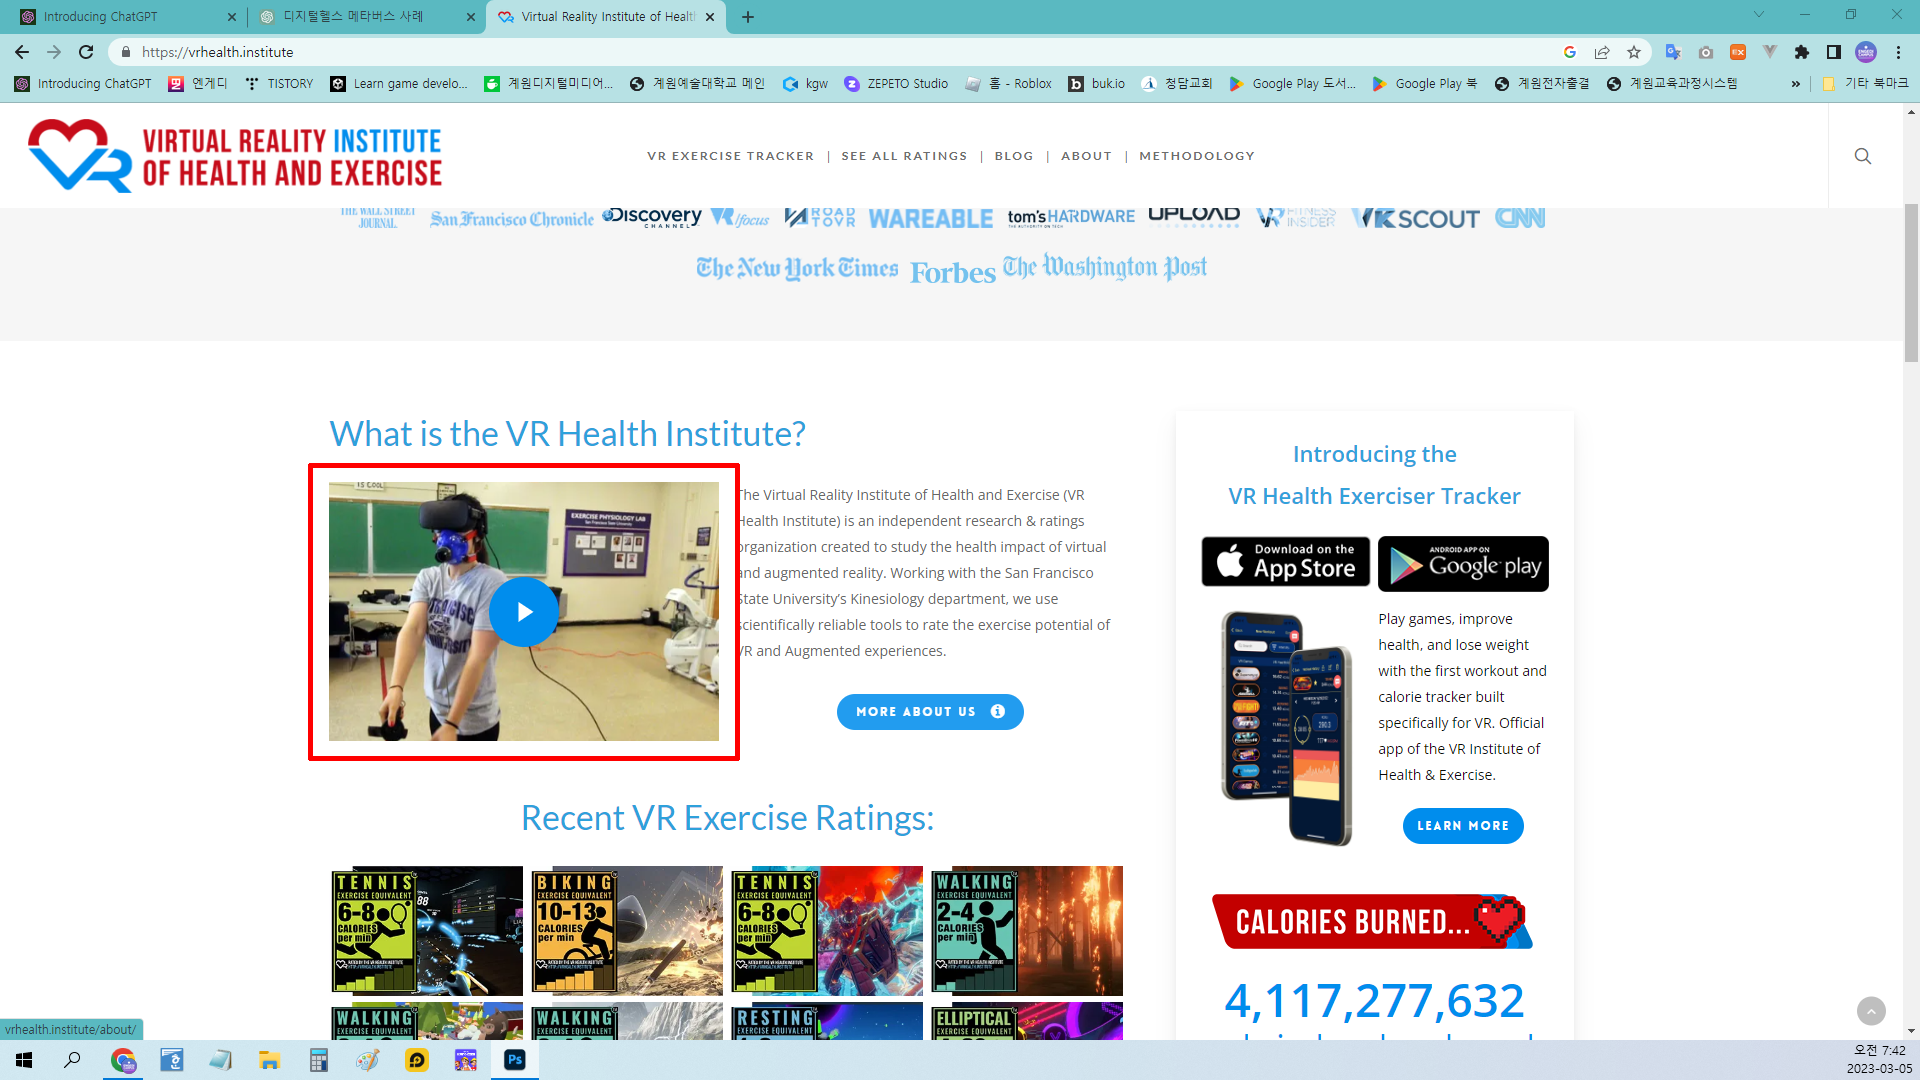This screenshot has width=1920, height=1080.
Task: Open the WALKING 2-4 calories rating thumbnail
Action: point(1026,931)
